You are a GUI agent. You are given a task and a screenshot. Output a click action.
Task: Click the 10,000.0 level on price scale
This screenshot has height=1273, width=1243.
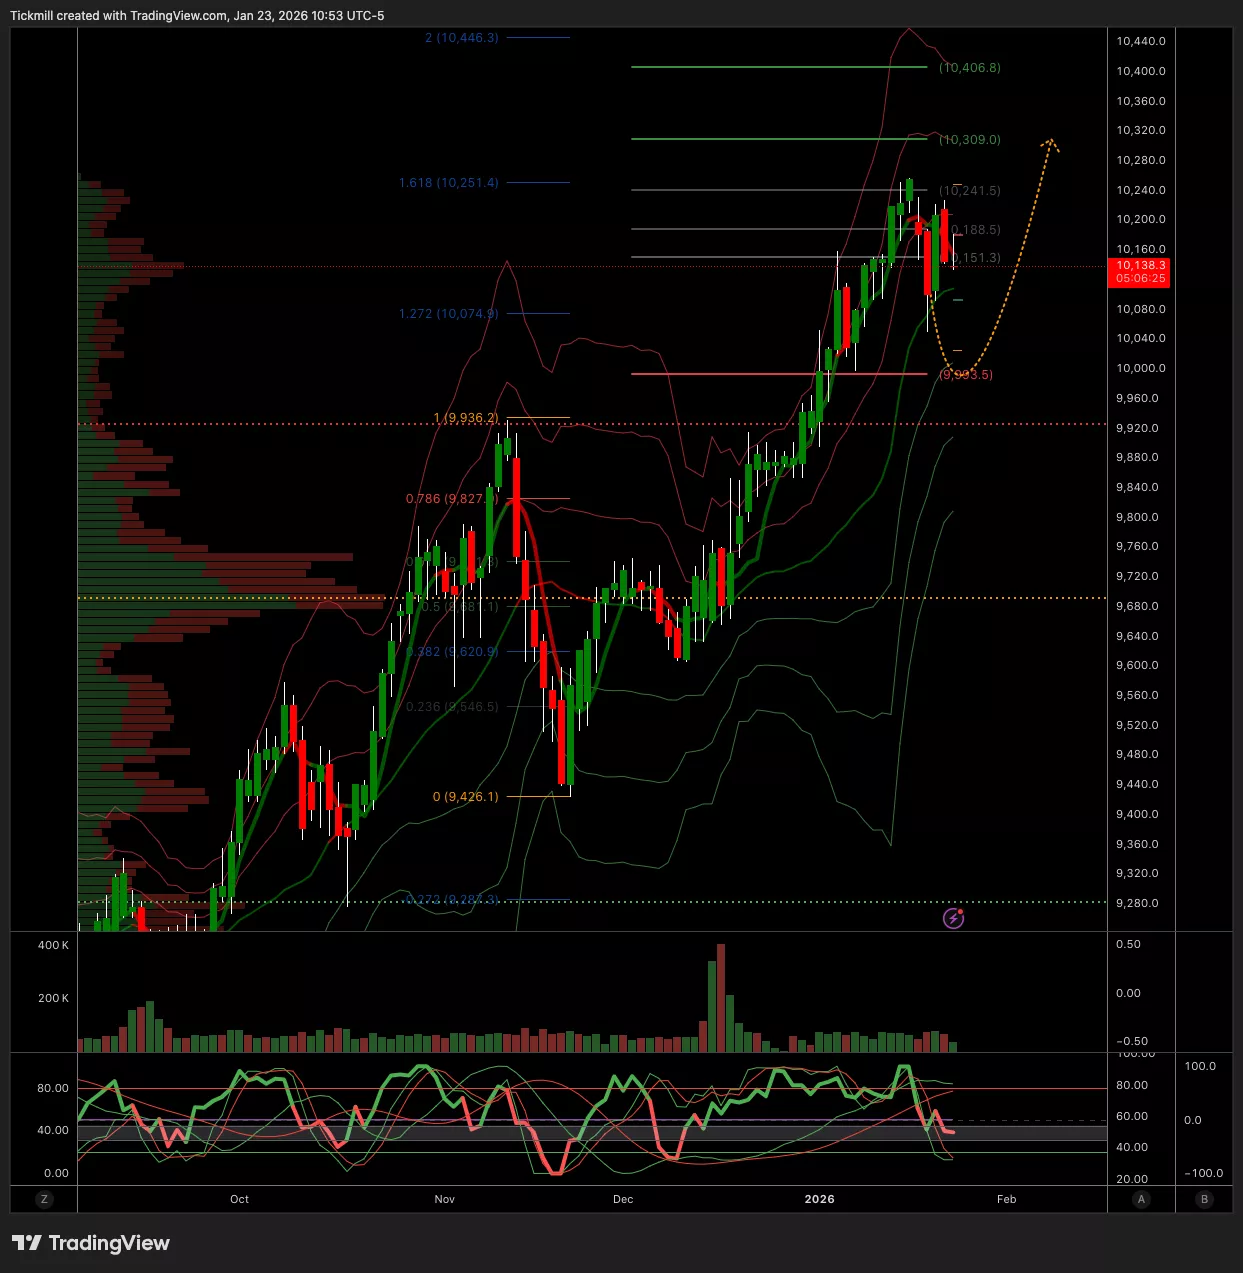[x=1141, y=368]
